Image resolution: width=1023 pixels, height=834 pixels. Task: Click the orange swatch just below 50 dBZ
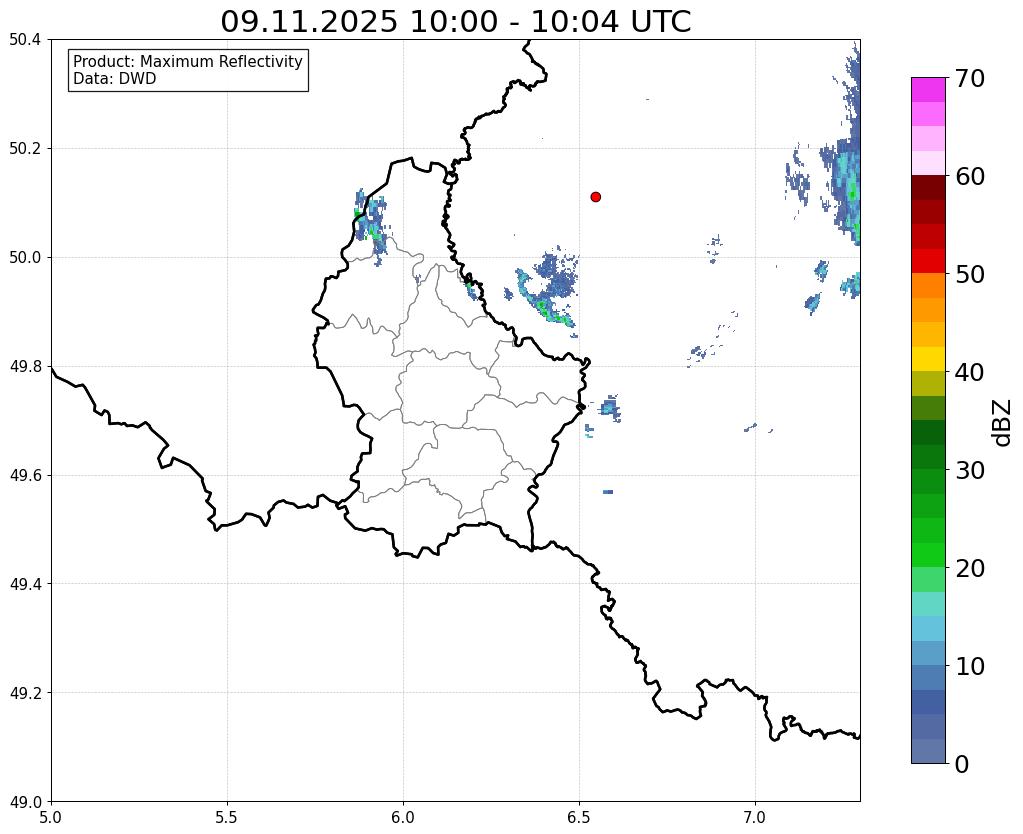coord(928,286)
